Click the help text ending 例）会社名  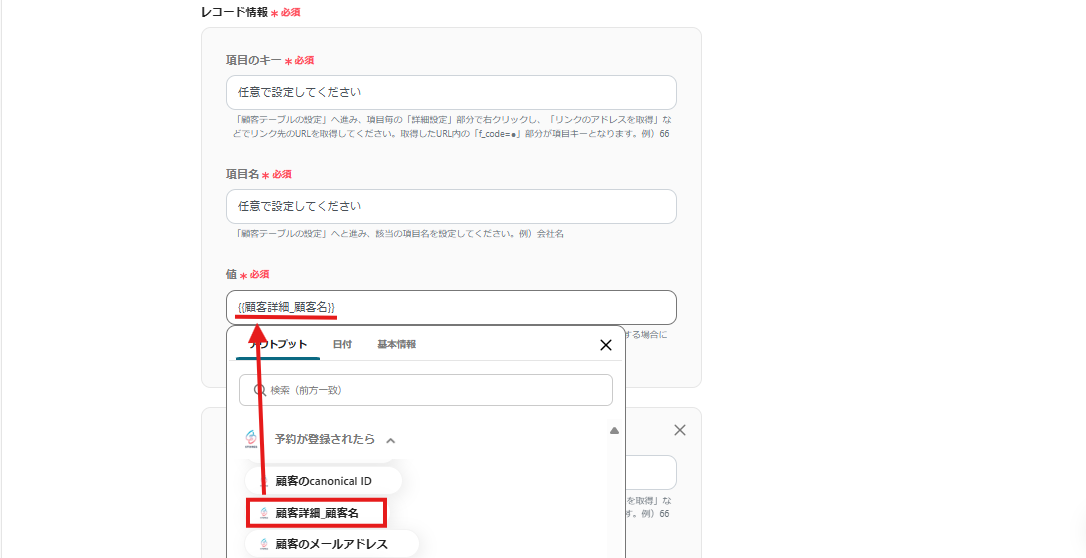click(398, 234)
